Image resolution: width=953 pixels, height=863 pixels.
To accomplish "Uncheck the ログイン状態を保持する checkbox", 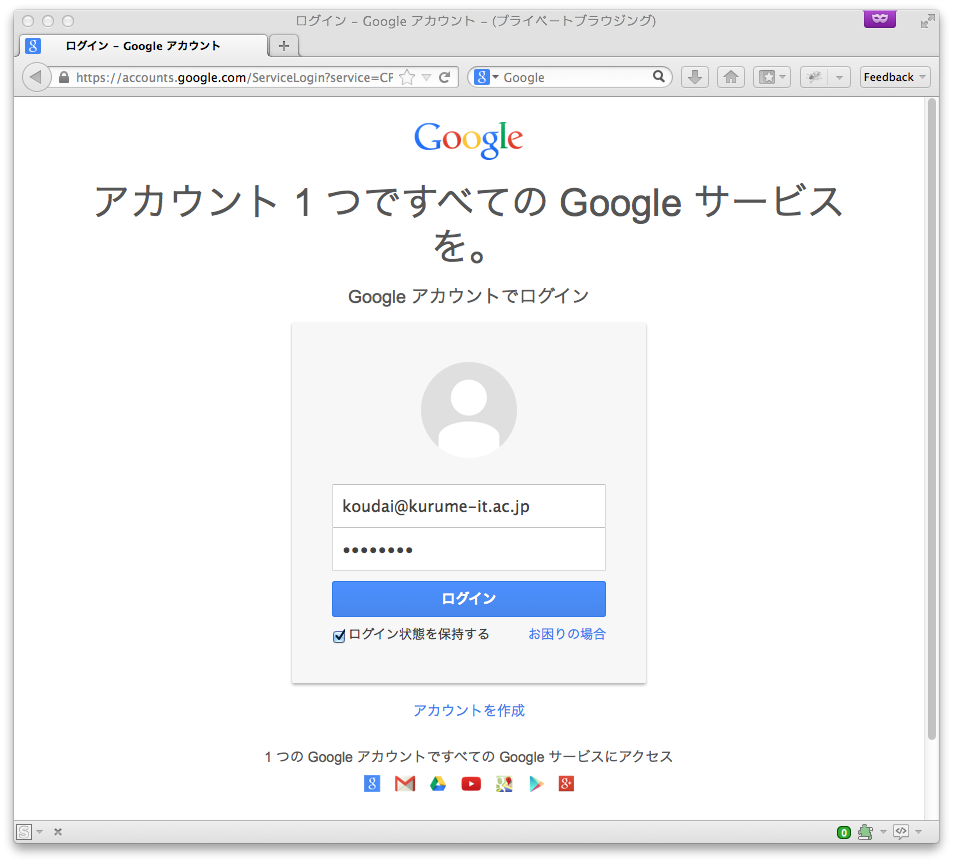I will 339,636.
